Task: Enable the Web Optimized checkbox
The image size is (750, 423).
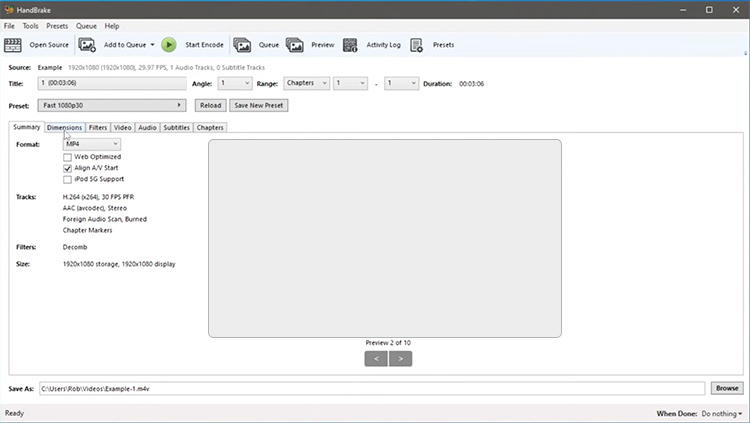Action: pos(67,157)
